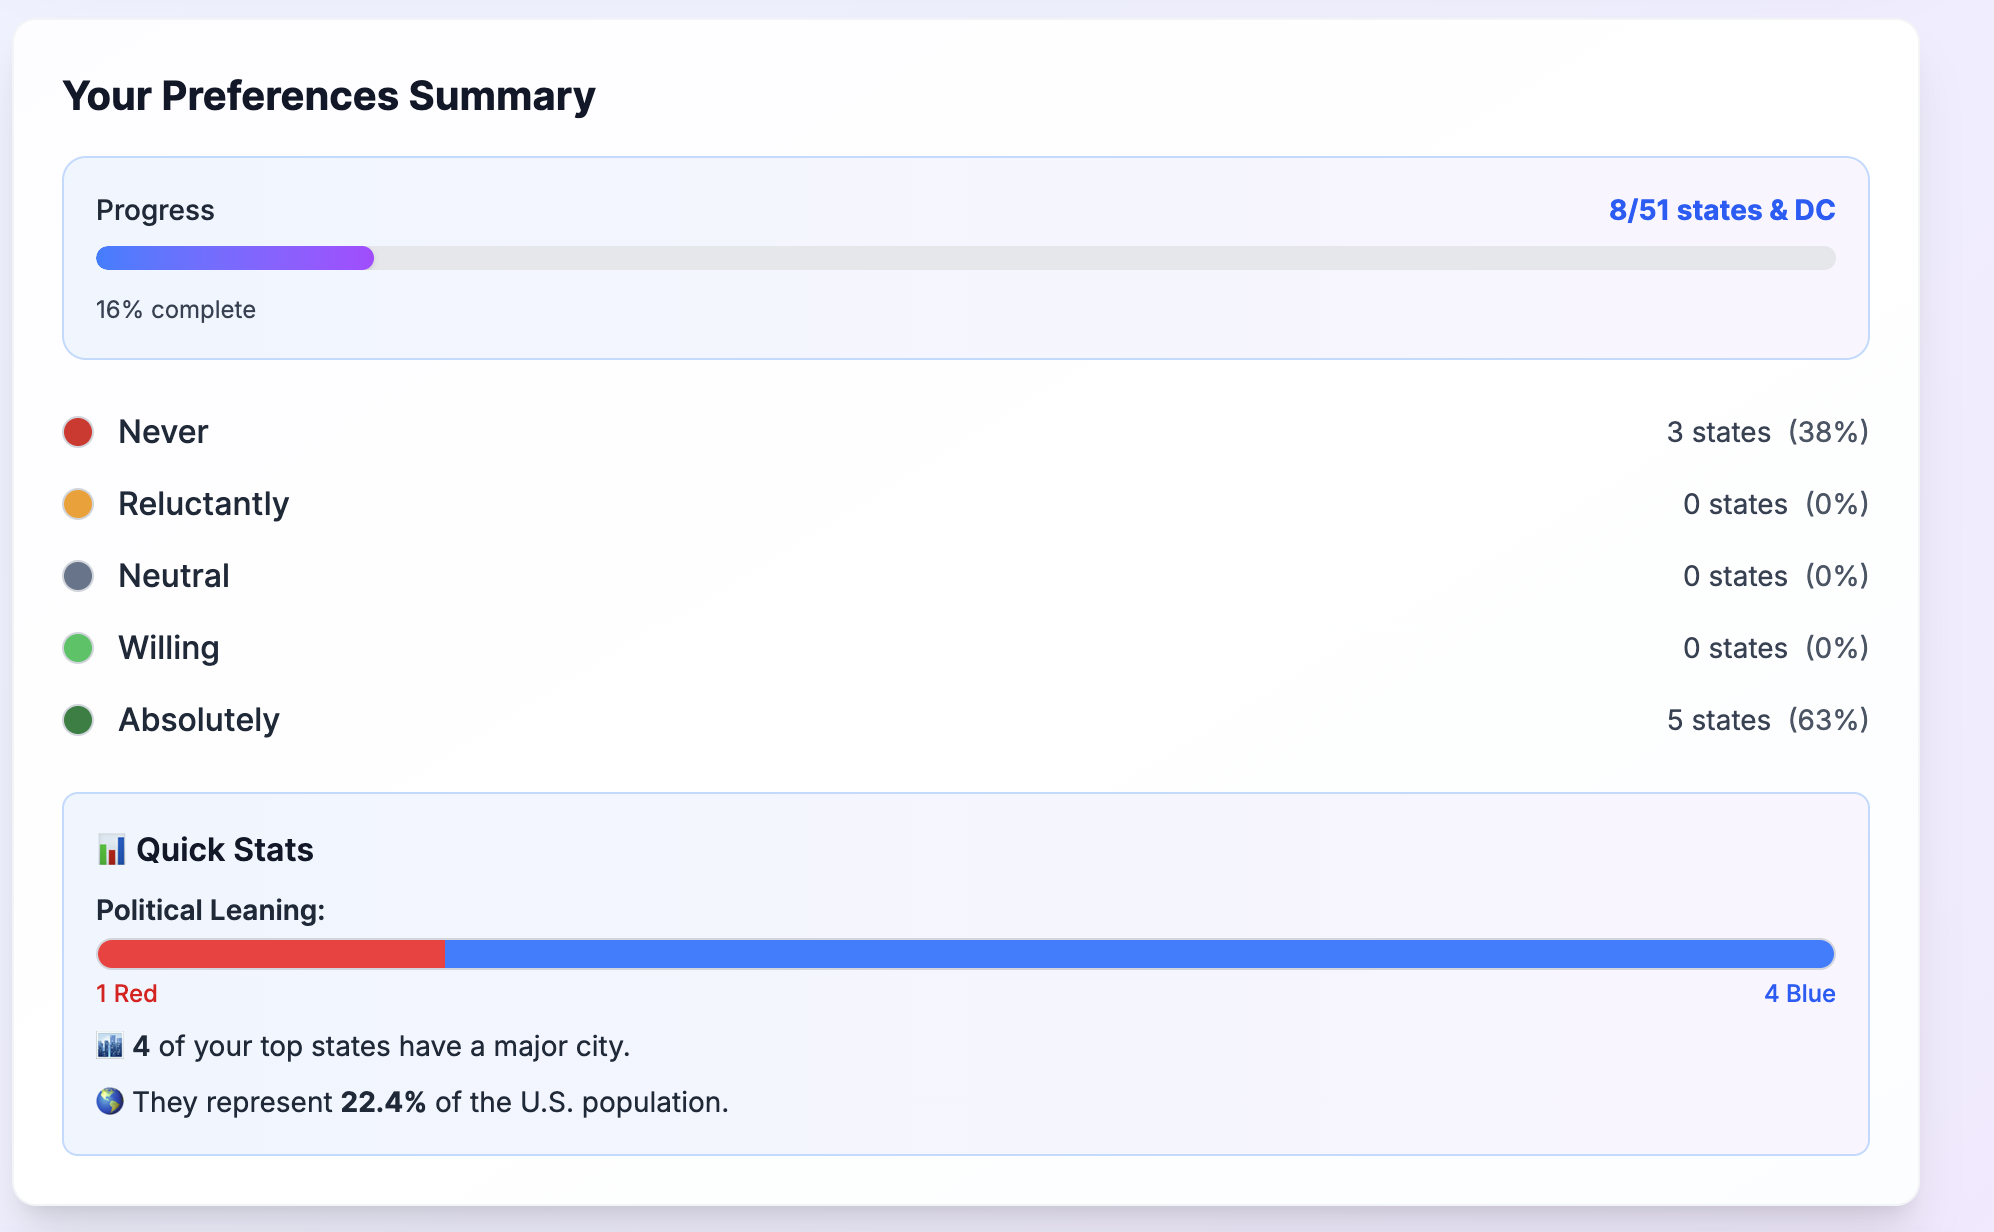The height and width of the screenshot is (1232, 1994).
Task: Select the Absolutely preference row label
Action: tap(199, 720)
